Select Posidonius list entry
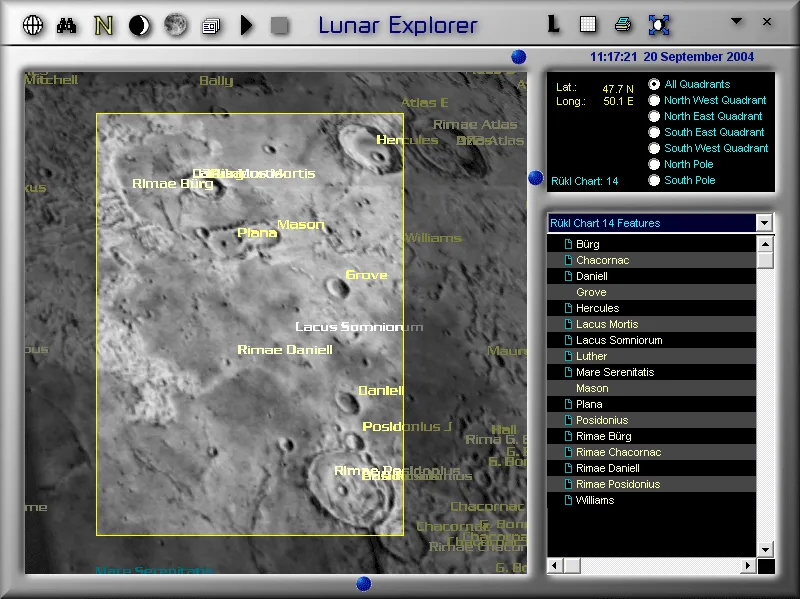 tap(652, 420)
